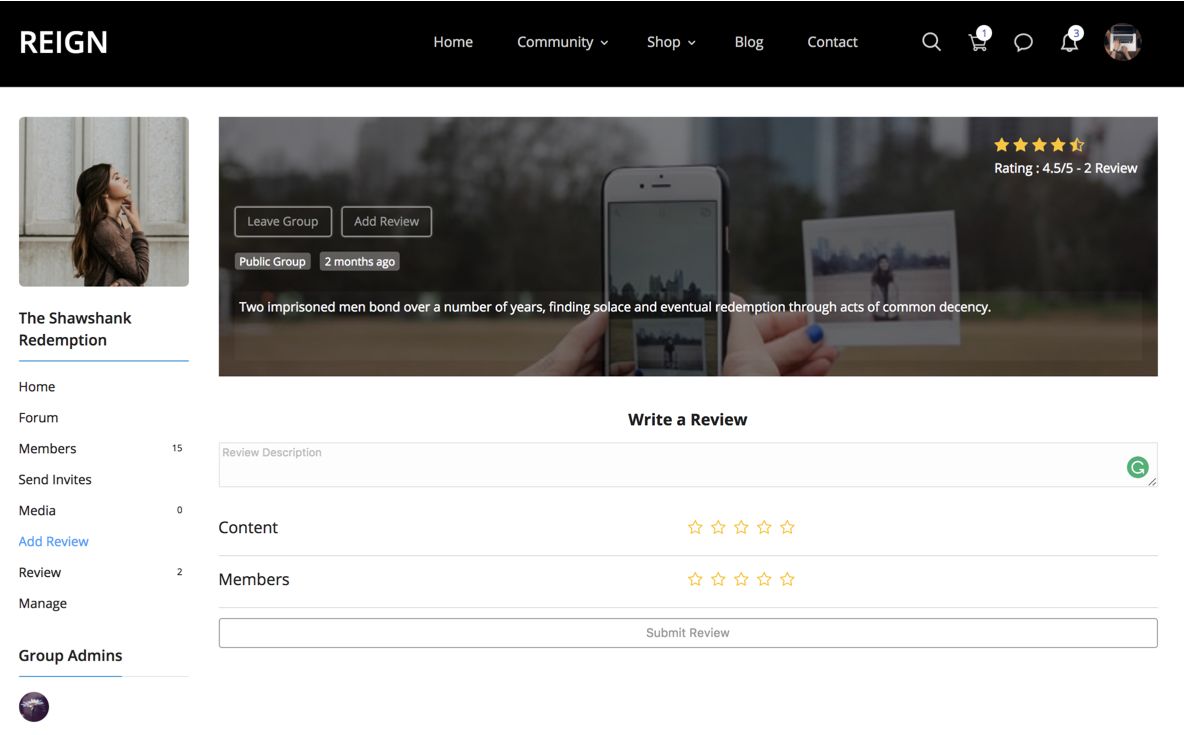Image resolution: width=1185 pixels, height=735 pixels.
Task: Rate Members three stars
Action: click(741, 579)
